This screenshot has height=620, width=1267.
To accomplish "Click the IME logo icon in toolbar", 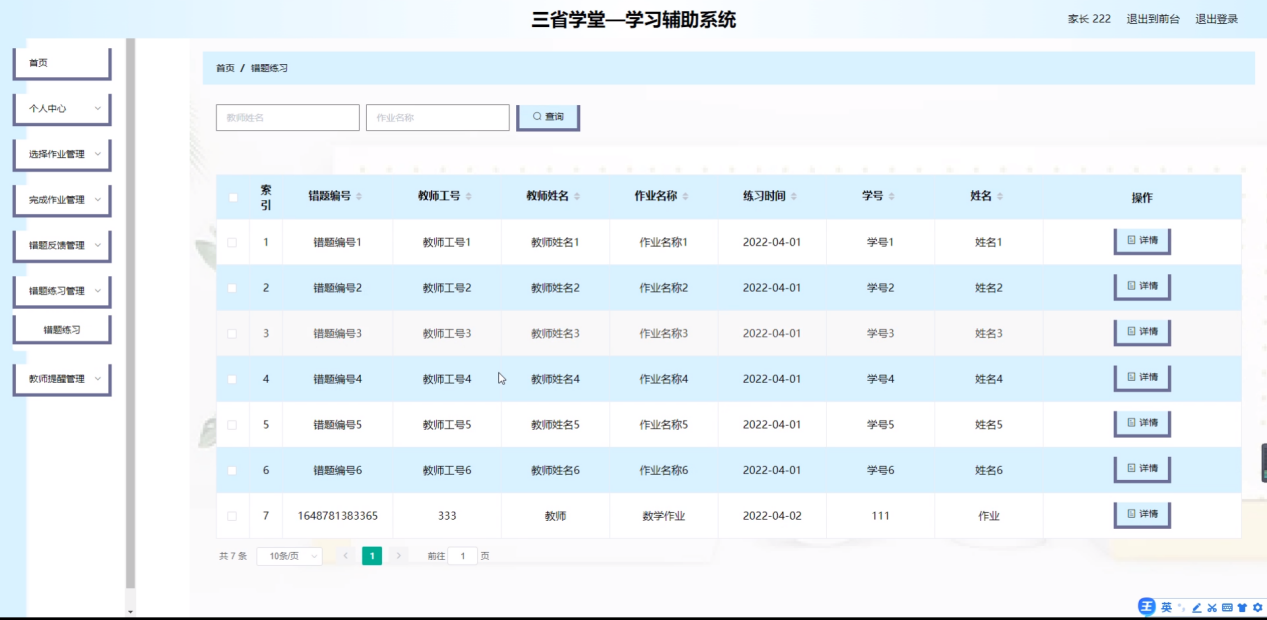I will click(1147, 607).
